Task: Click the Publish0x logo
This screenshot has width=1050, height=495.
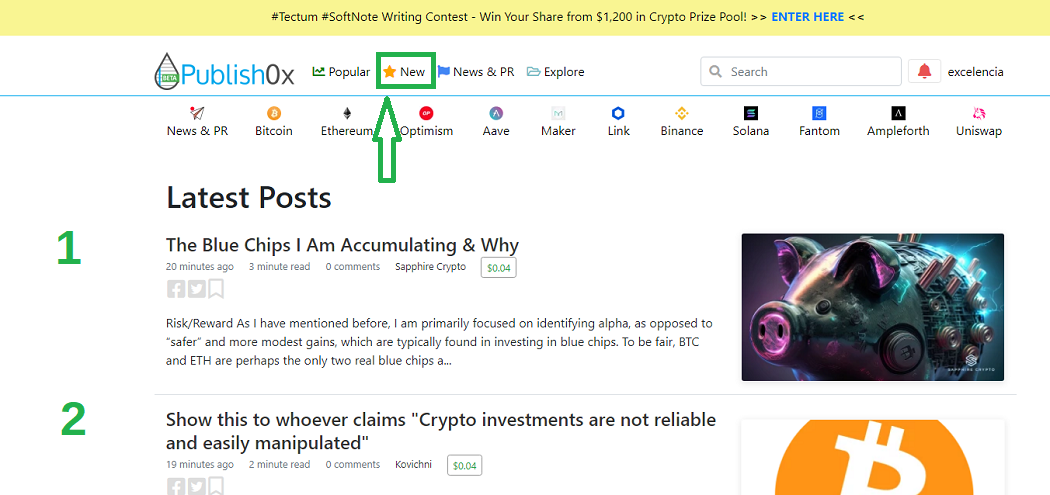Action: coord(224,72)
